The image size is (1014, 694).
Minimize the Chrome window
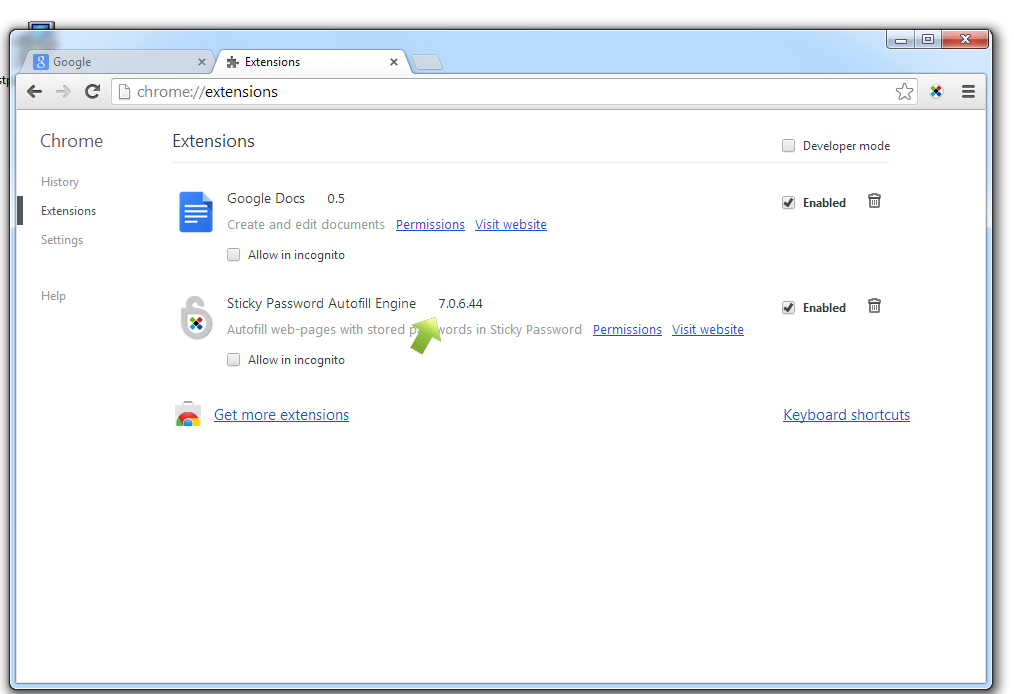tap(900, 40)
